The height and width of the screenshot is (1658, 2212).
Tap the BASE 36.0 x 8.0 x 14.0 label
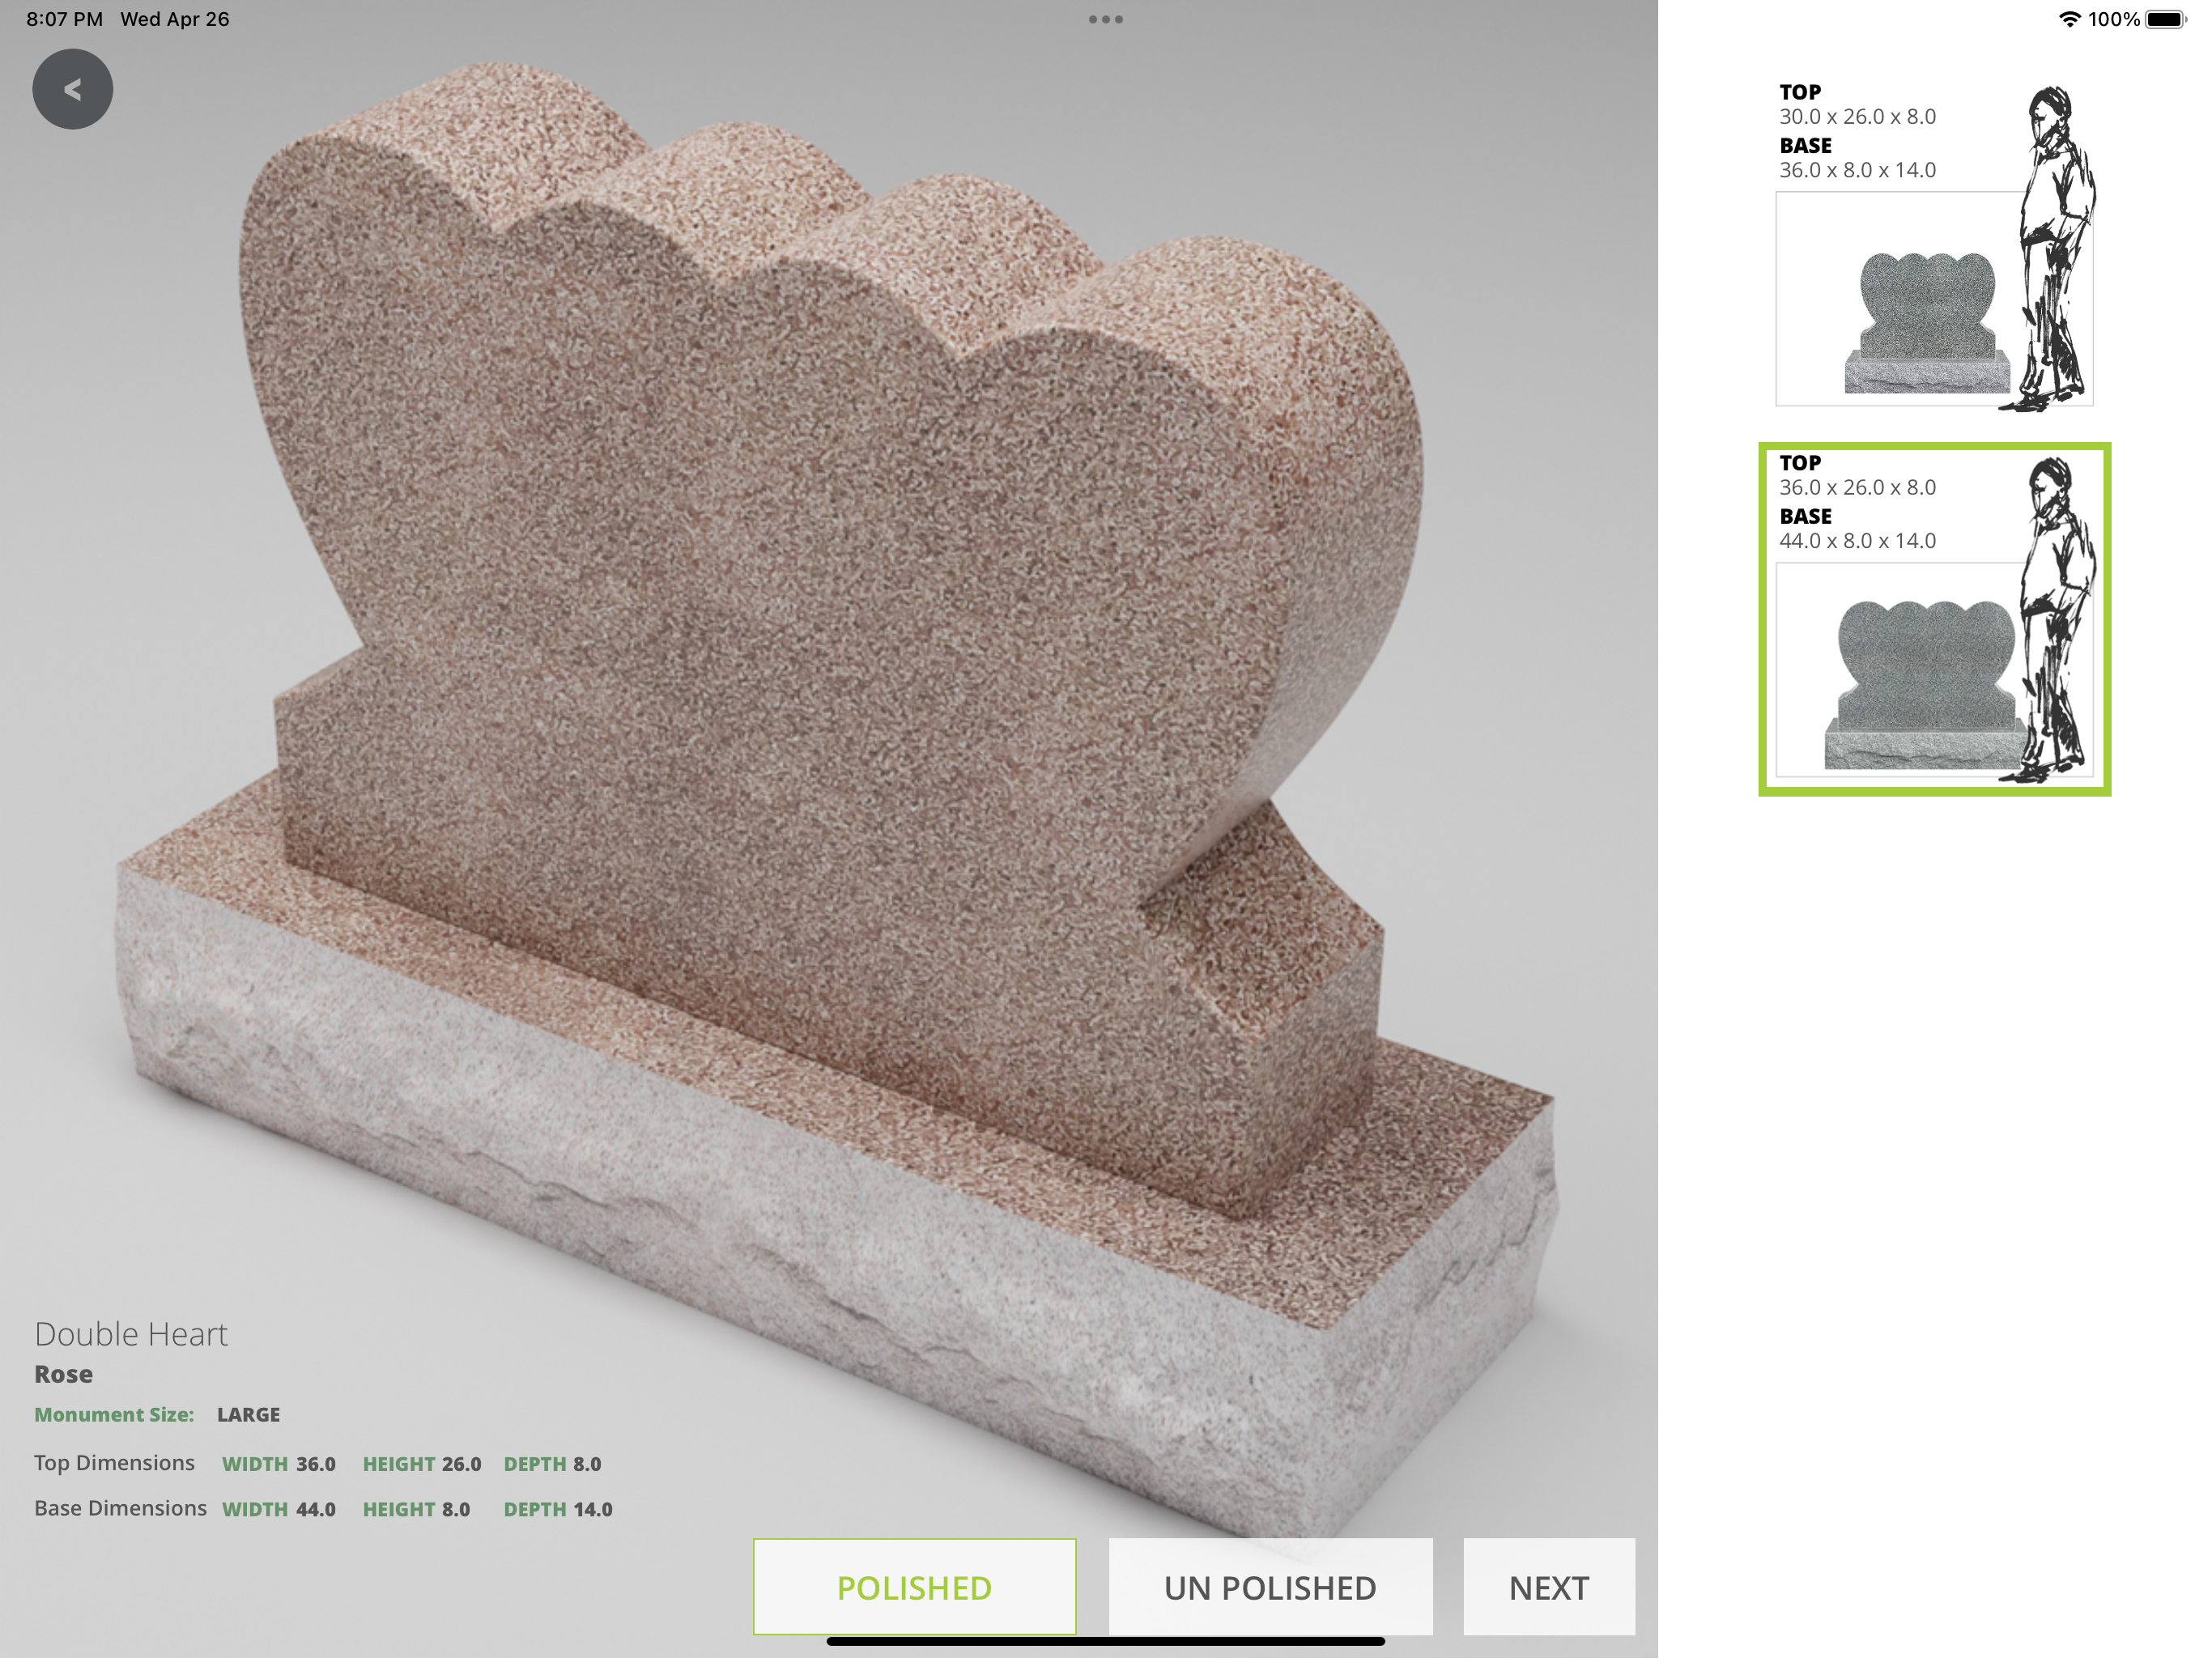click(1857, 158)
